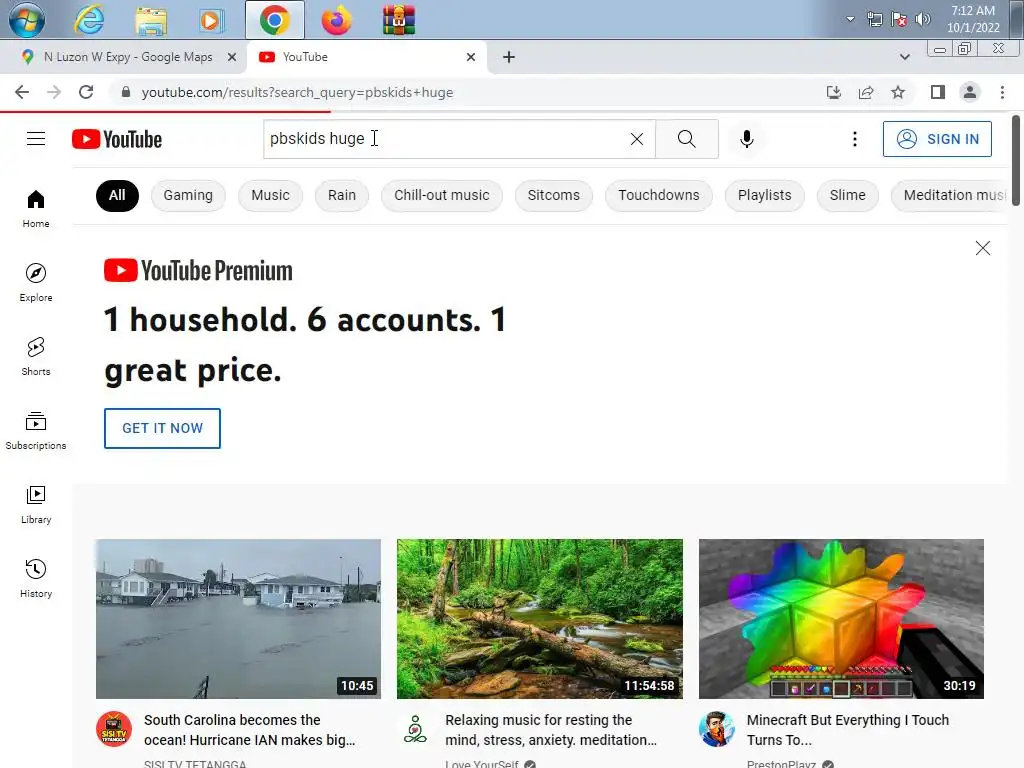Click the YouTube Premium logo
This screenshot has height=768, width=1024.
198,270
